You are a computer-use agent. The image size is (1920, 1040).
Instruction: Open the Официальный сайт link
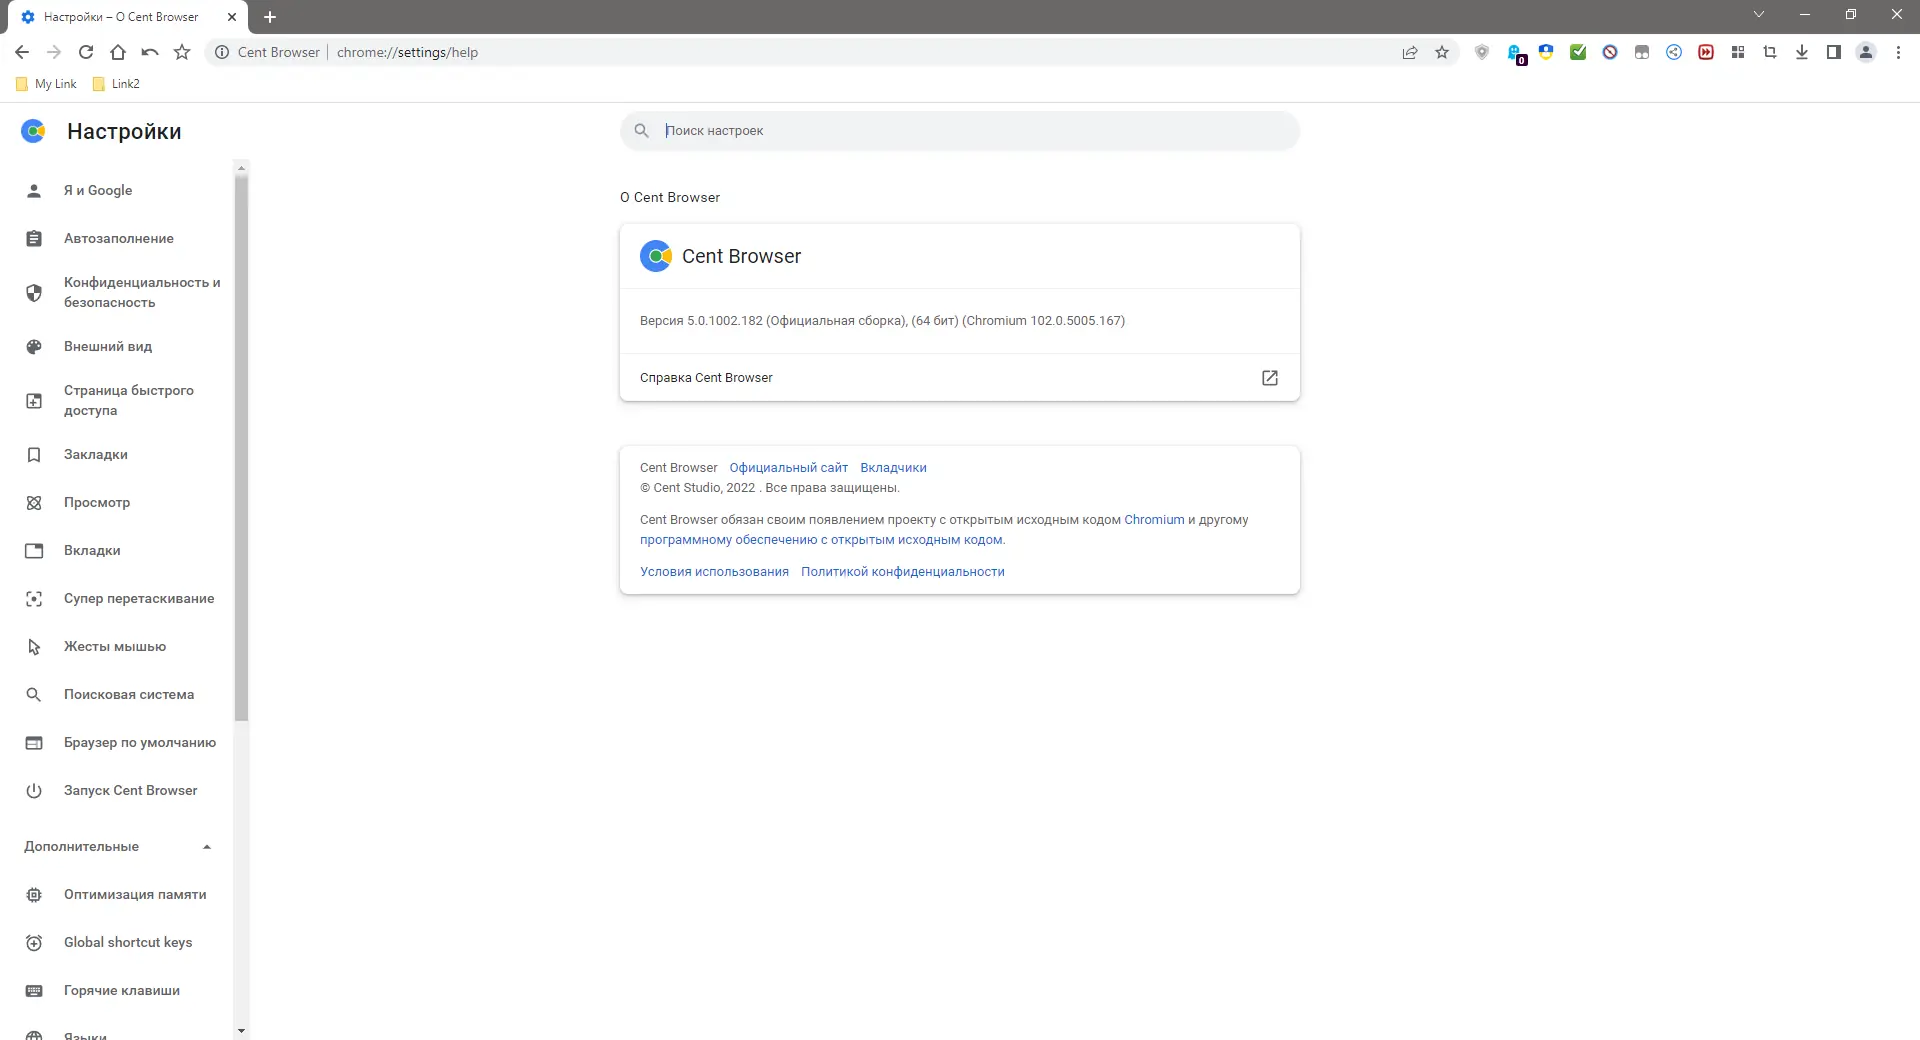point(788,467)
